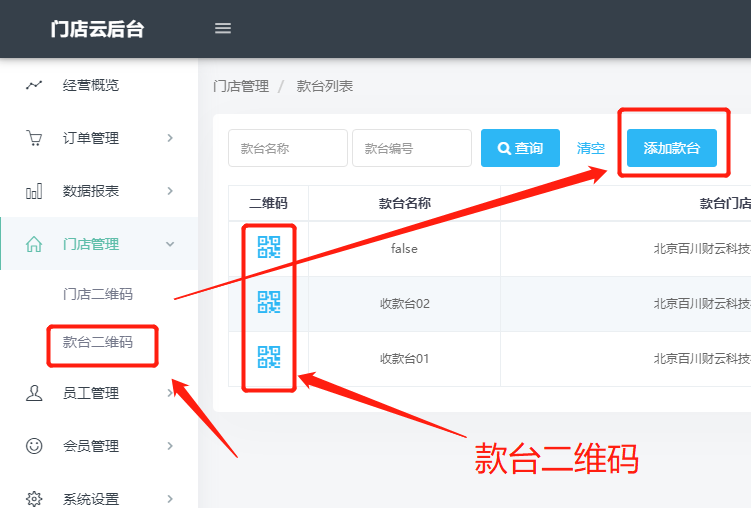
Task: Click the 门店云后台 logo title
Action: pyautogui.click(x=97, y=29)
